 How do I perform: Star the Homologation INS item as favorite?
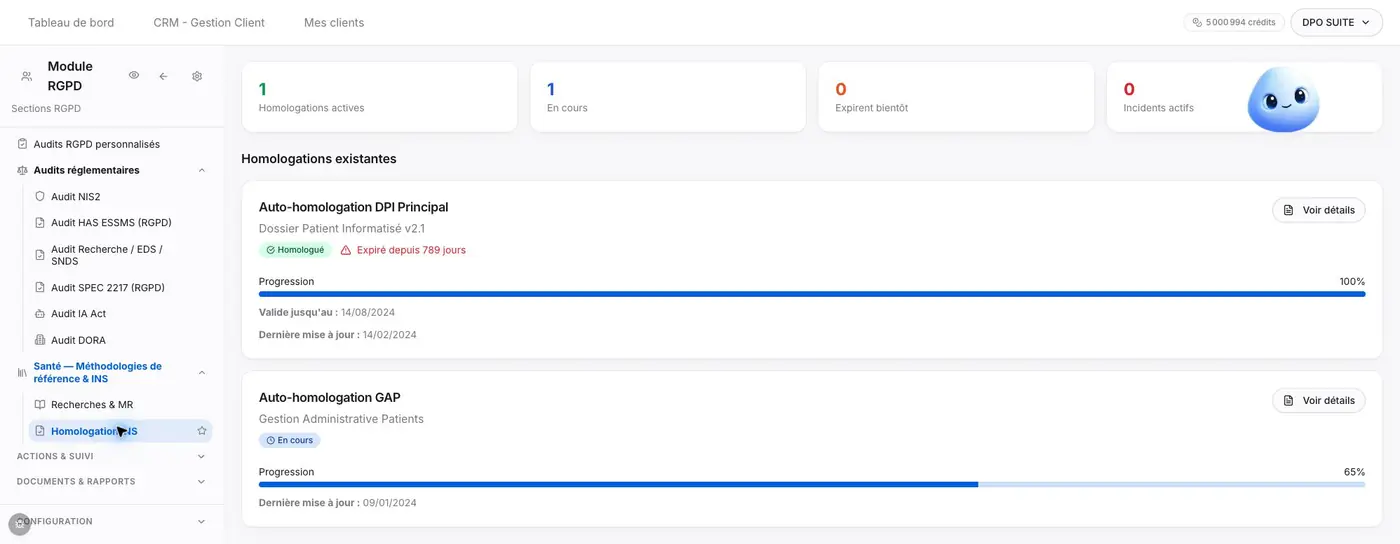tap(202, 431)
